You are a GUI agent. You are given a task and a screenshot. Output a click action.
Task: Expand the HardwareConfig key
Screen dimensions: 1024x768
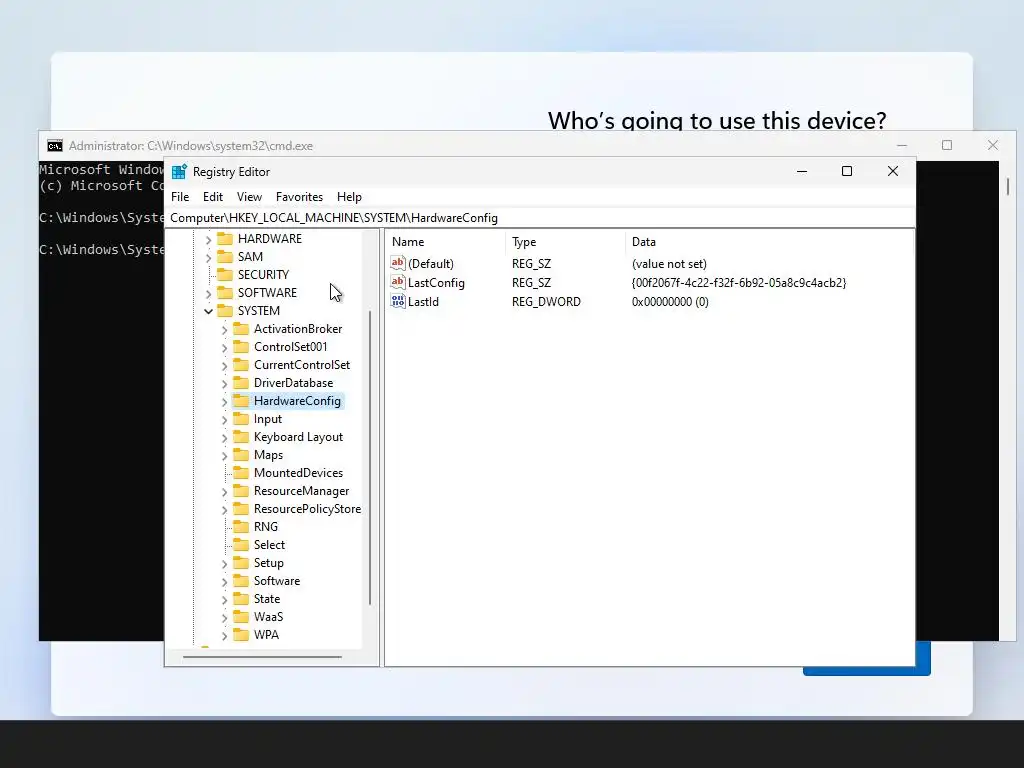225,402
